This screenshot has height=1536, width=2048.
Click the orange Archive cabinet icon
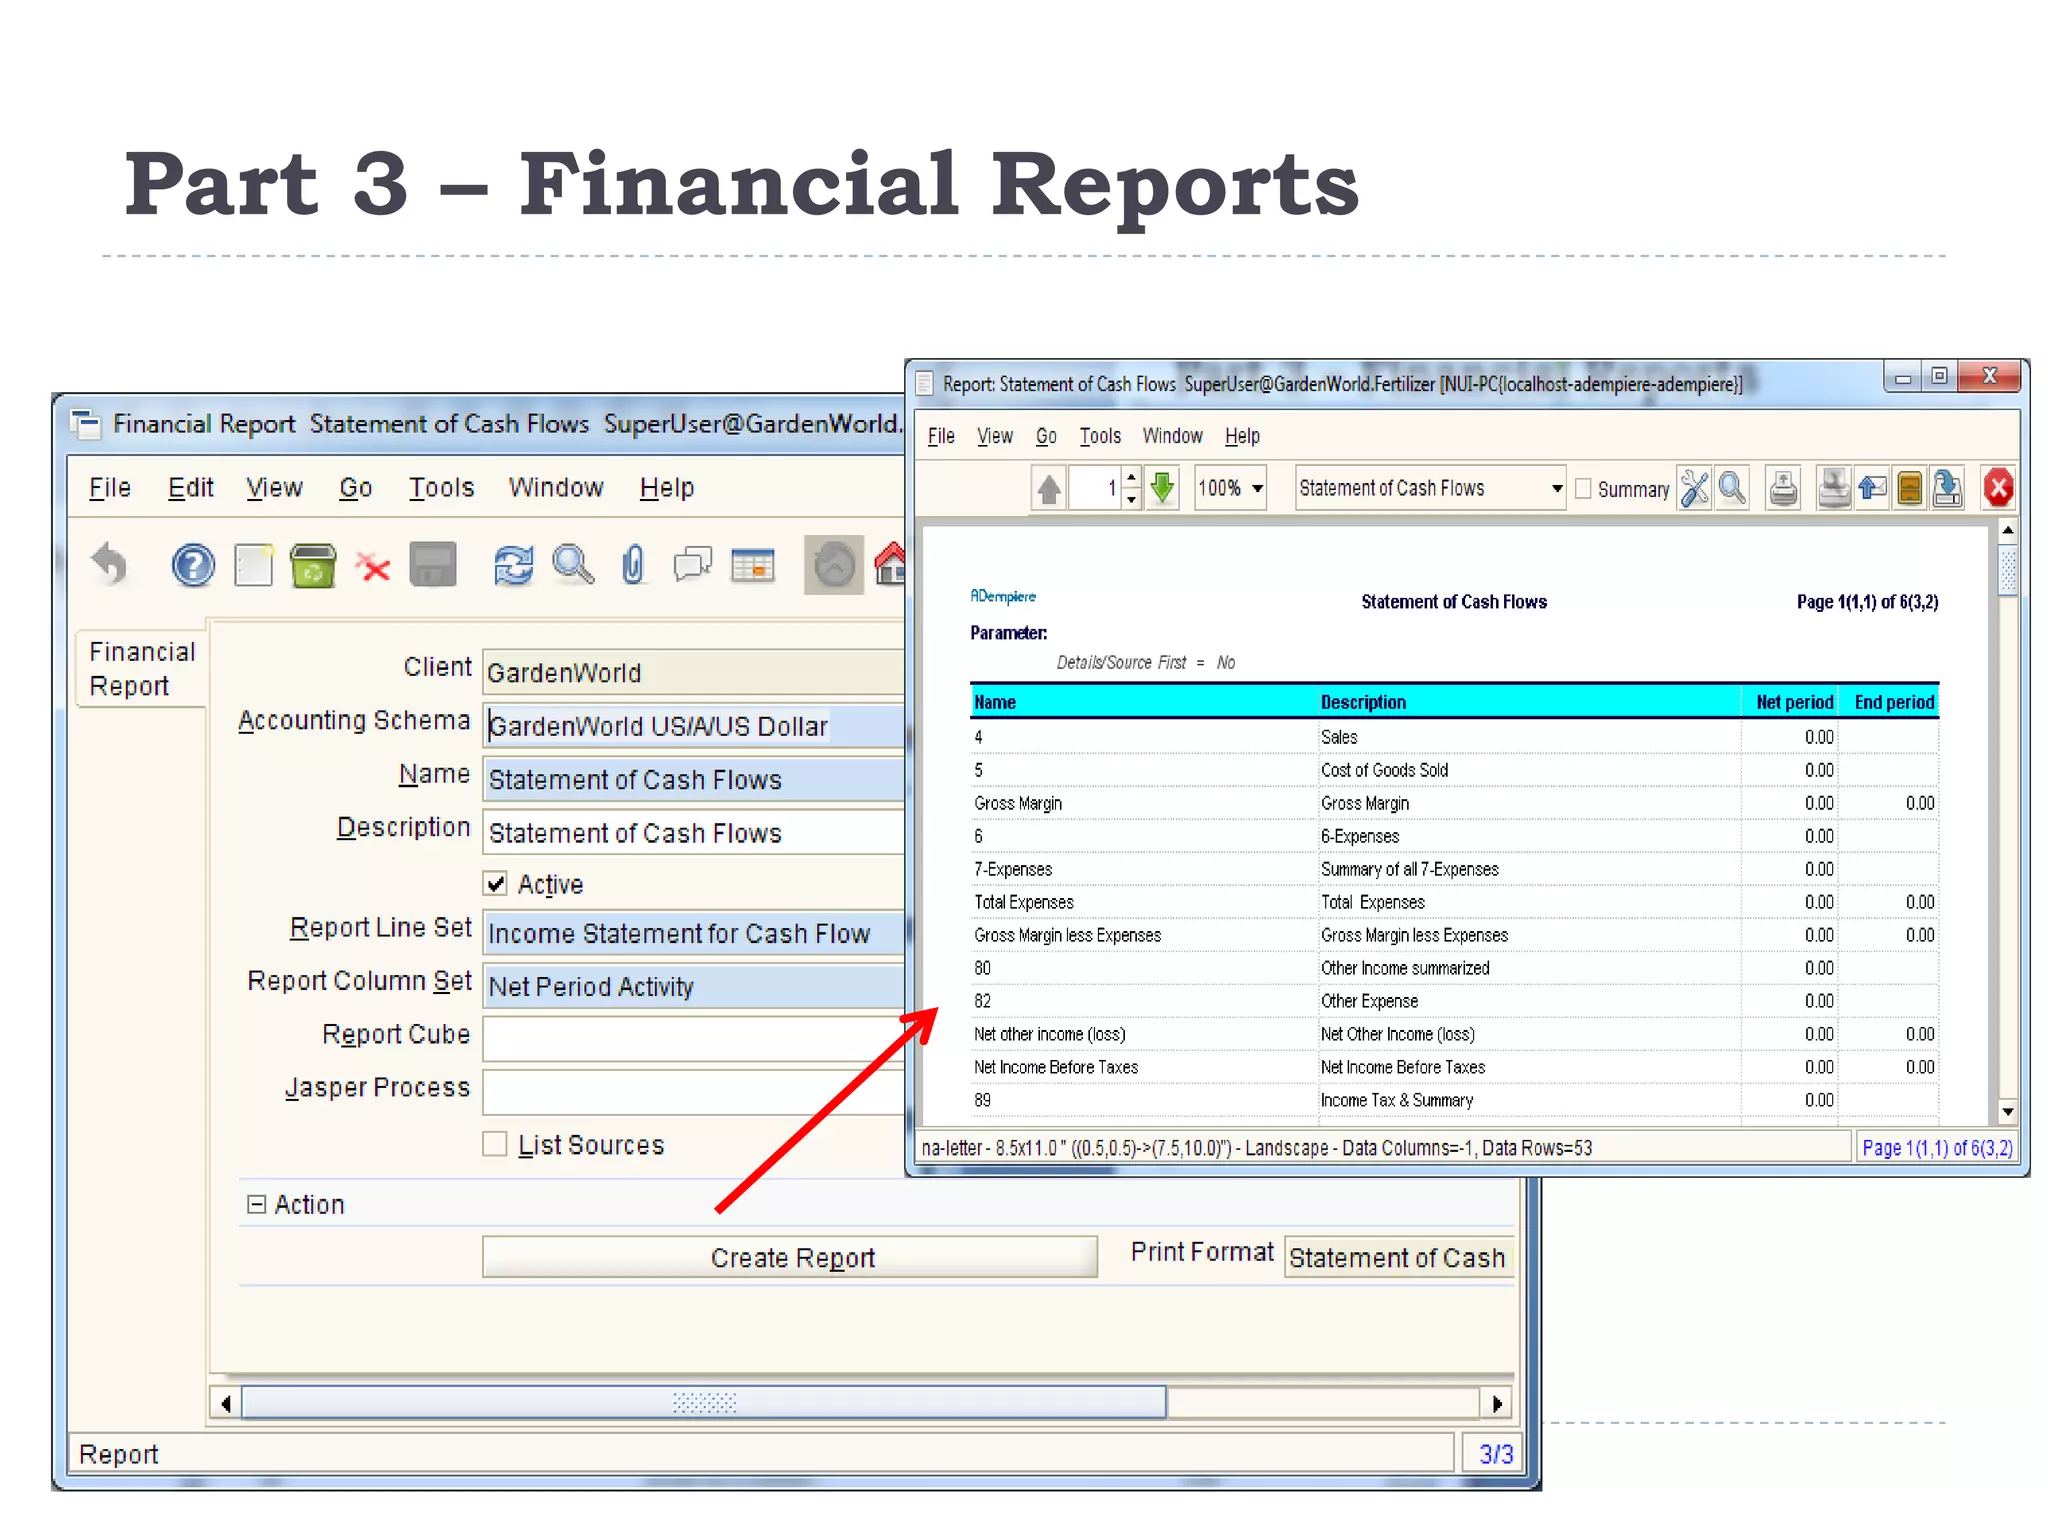[x=1909, y=489]
